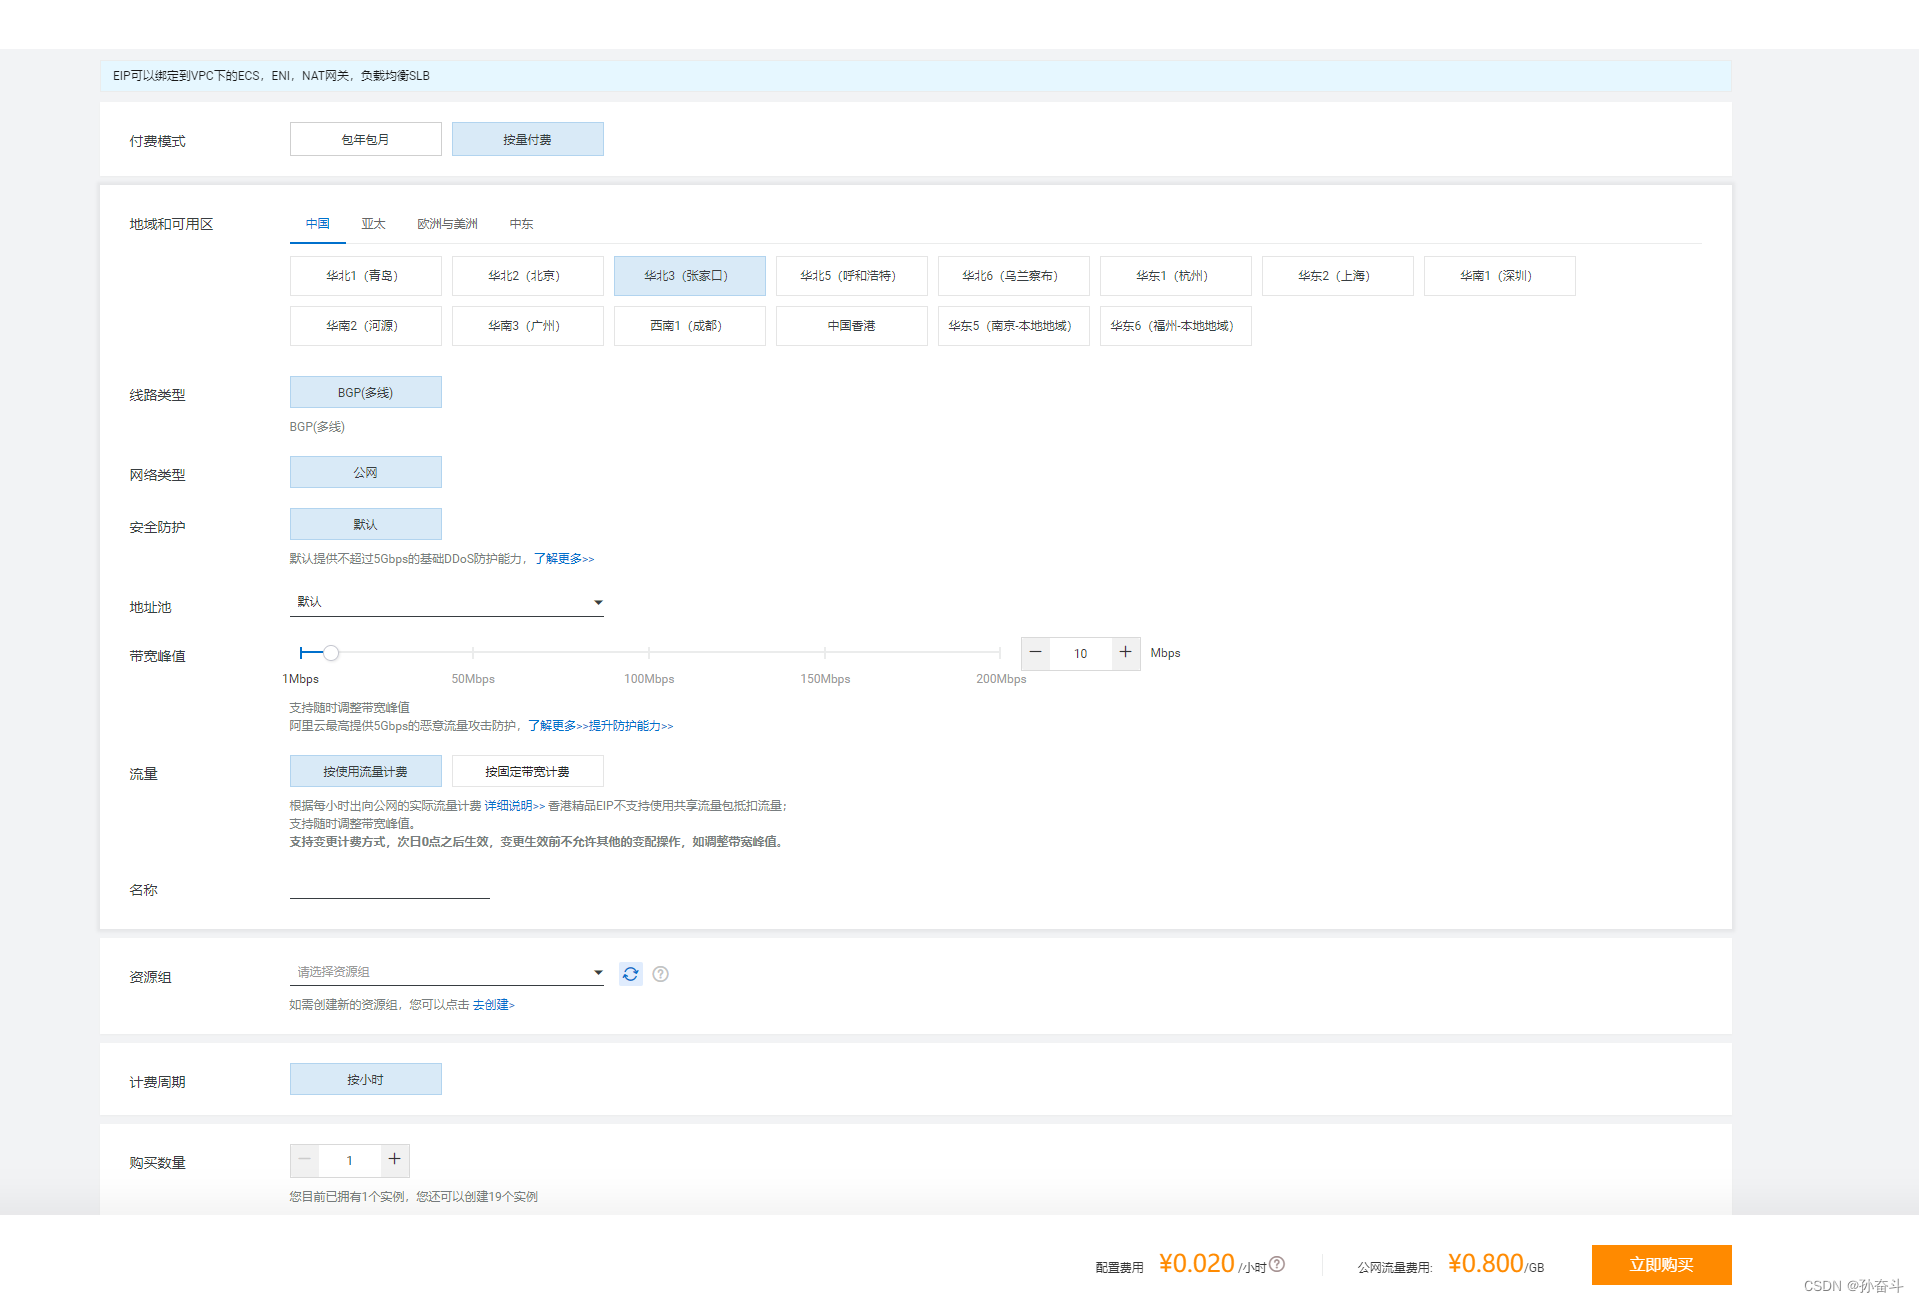Select 公网 network type
This screenshot has height=1302, width=1919.
(366, 472)
